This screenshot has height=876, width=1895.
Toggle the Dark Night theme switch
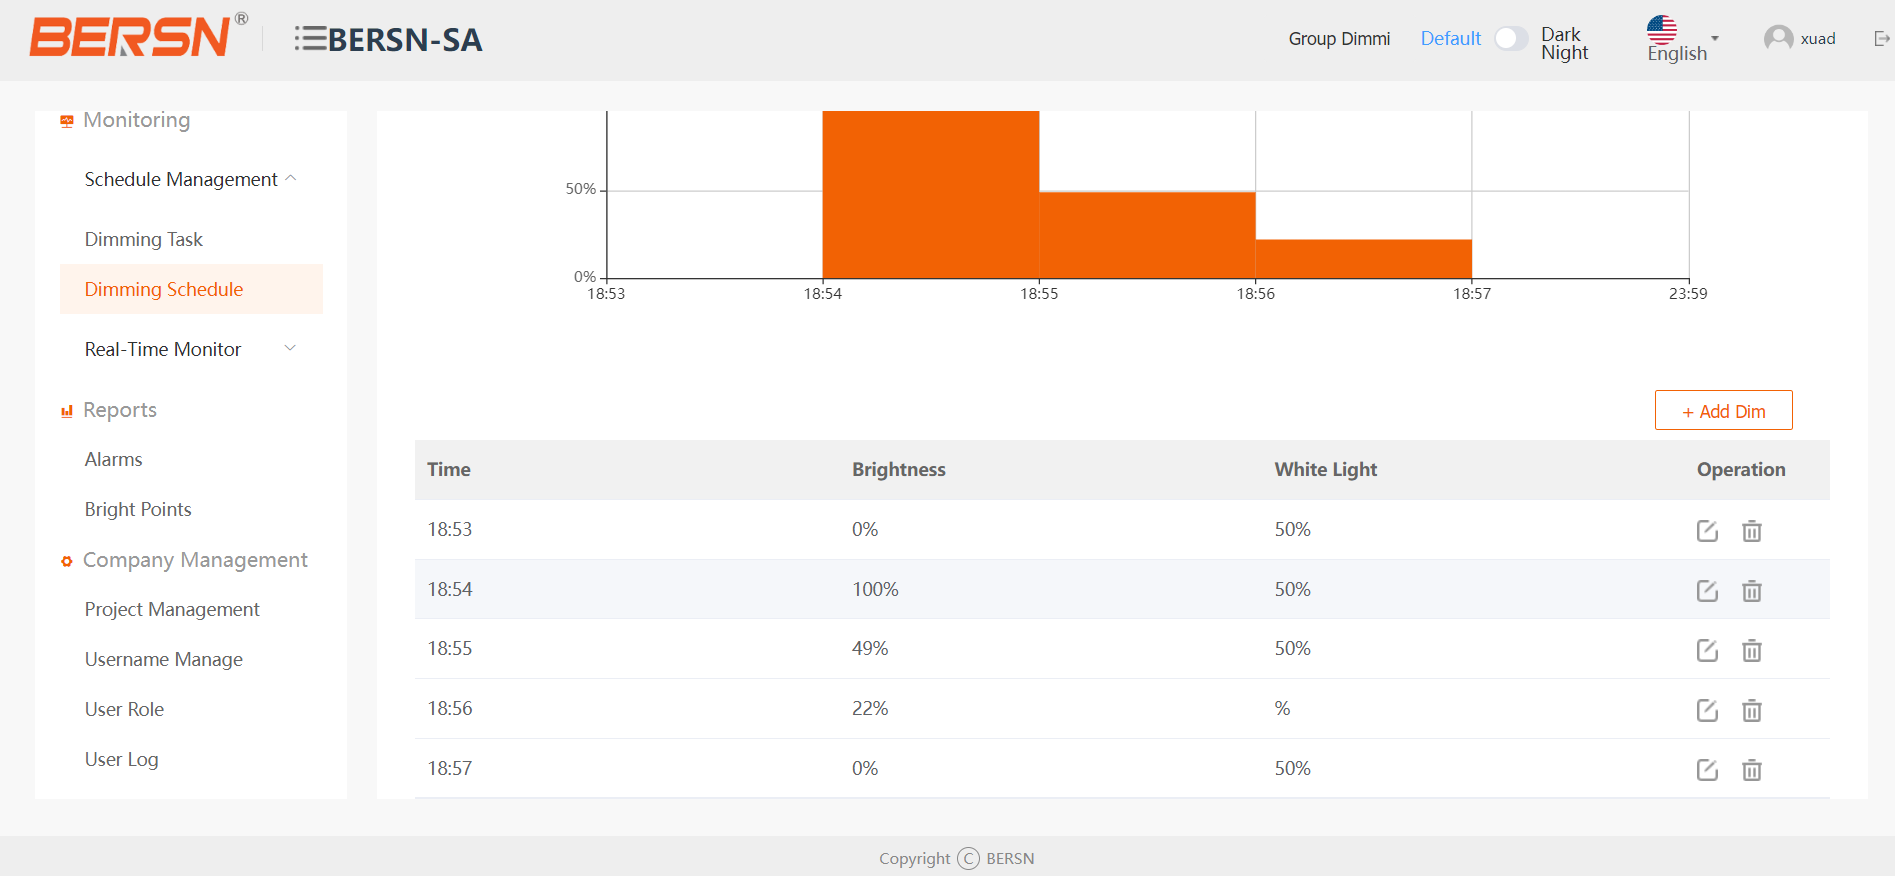click(1511, 39)
